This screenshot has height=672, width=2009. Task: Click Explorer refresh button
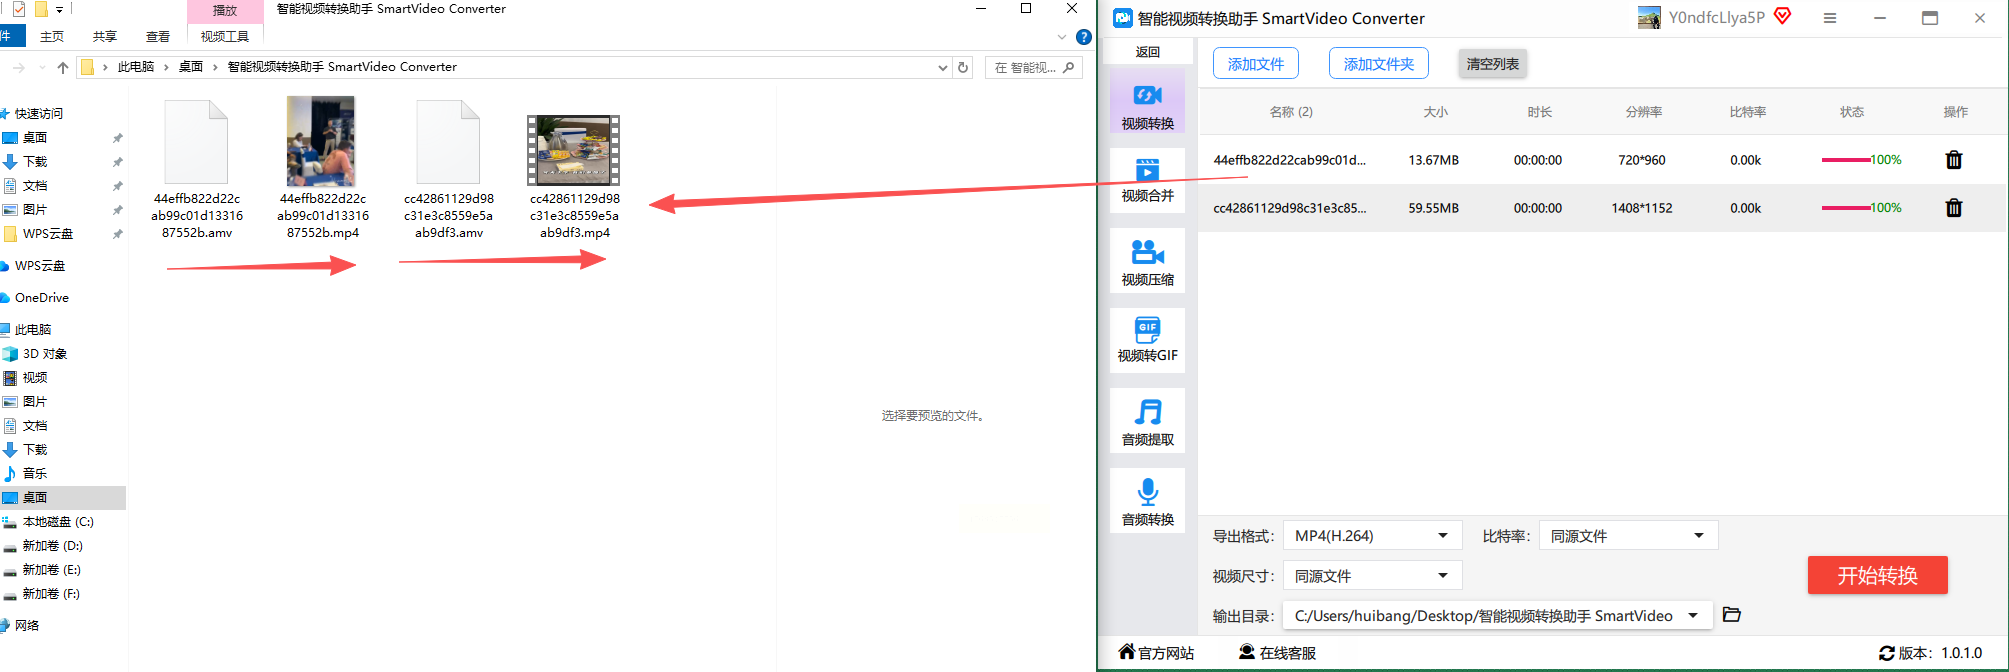(x=963, y=68)
